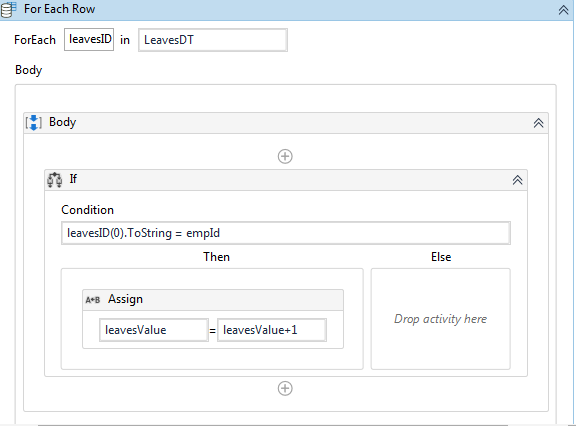Edit the If condition expression field
576x426 pixels.
pyautogui.click(x=286, y=233)
